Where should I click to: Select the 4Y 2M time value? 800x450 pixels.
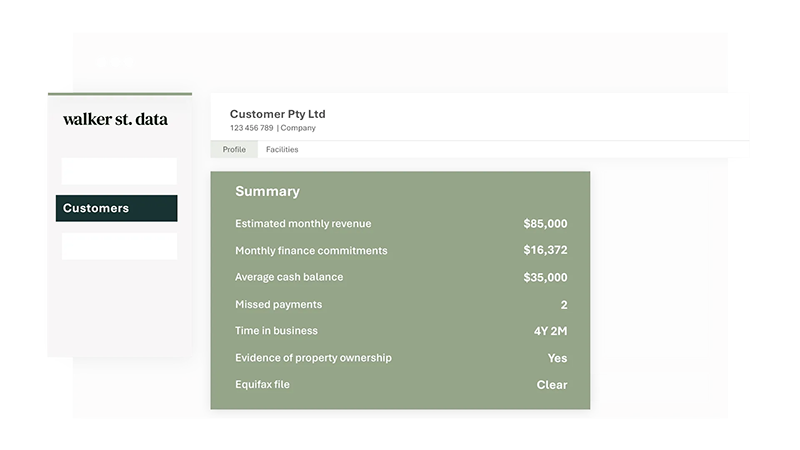(550, 331)
